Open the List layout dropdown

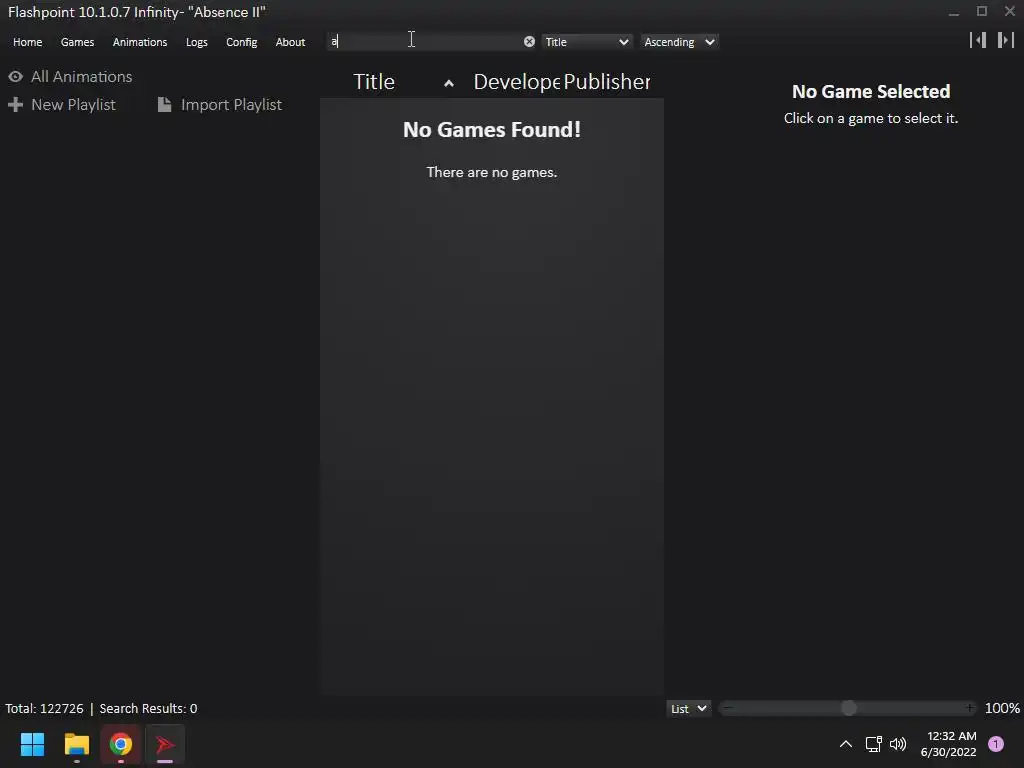point(688,709)
